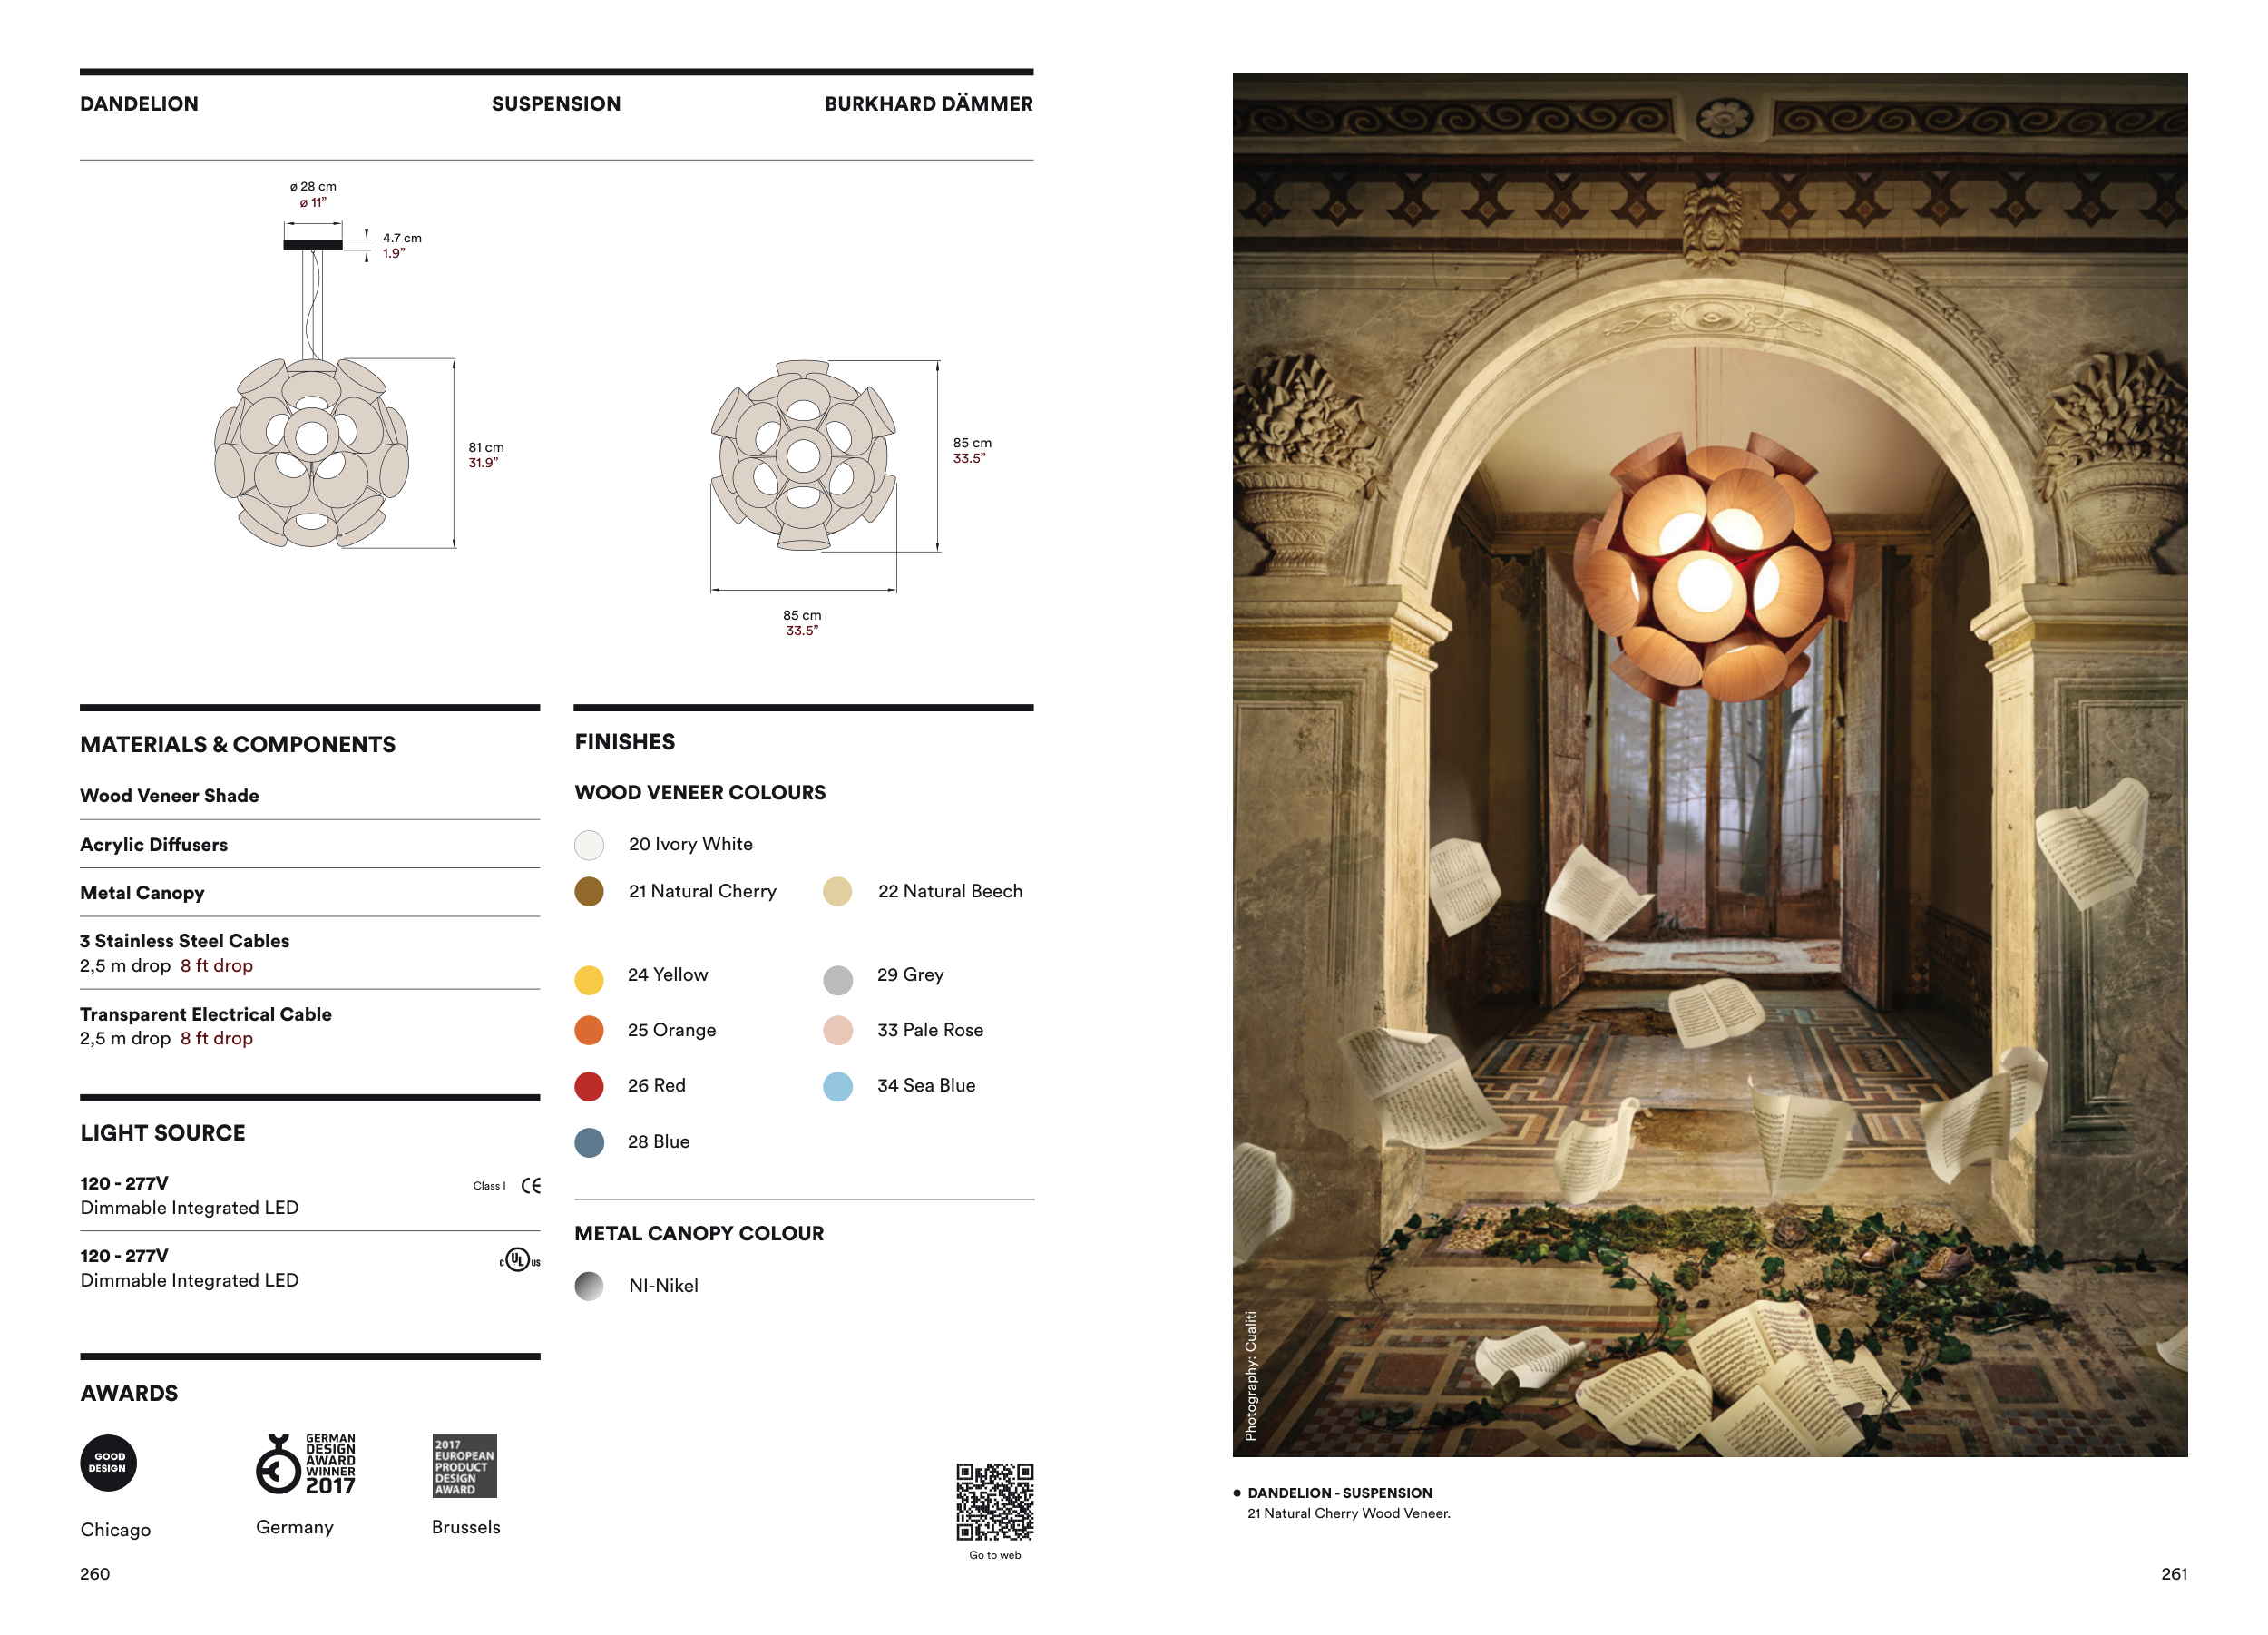The height and width of the screenshot is (1635, 2268).
Task: Click the QR code above Go to web
Action: pyautogui.click(x=994, y=1501)
